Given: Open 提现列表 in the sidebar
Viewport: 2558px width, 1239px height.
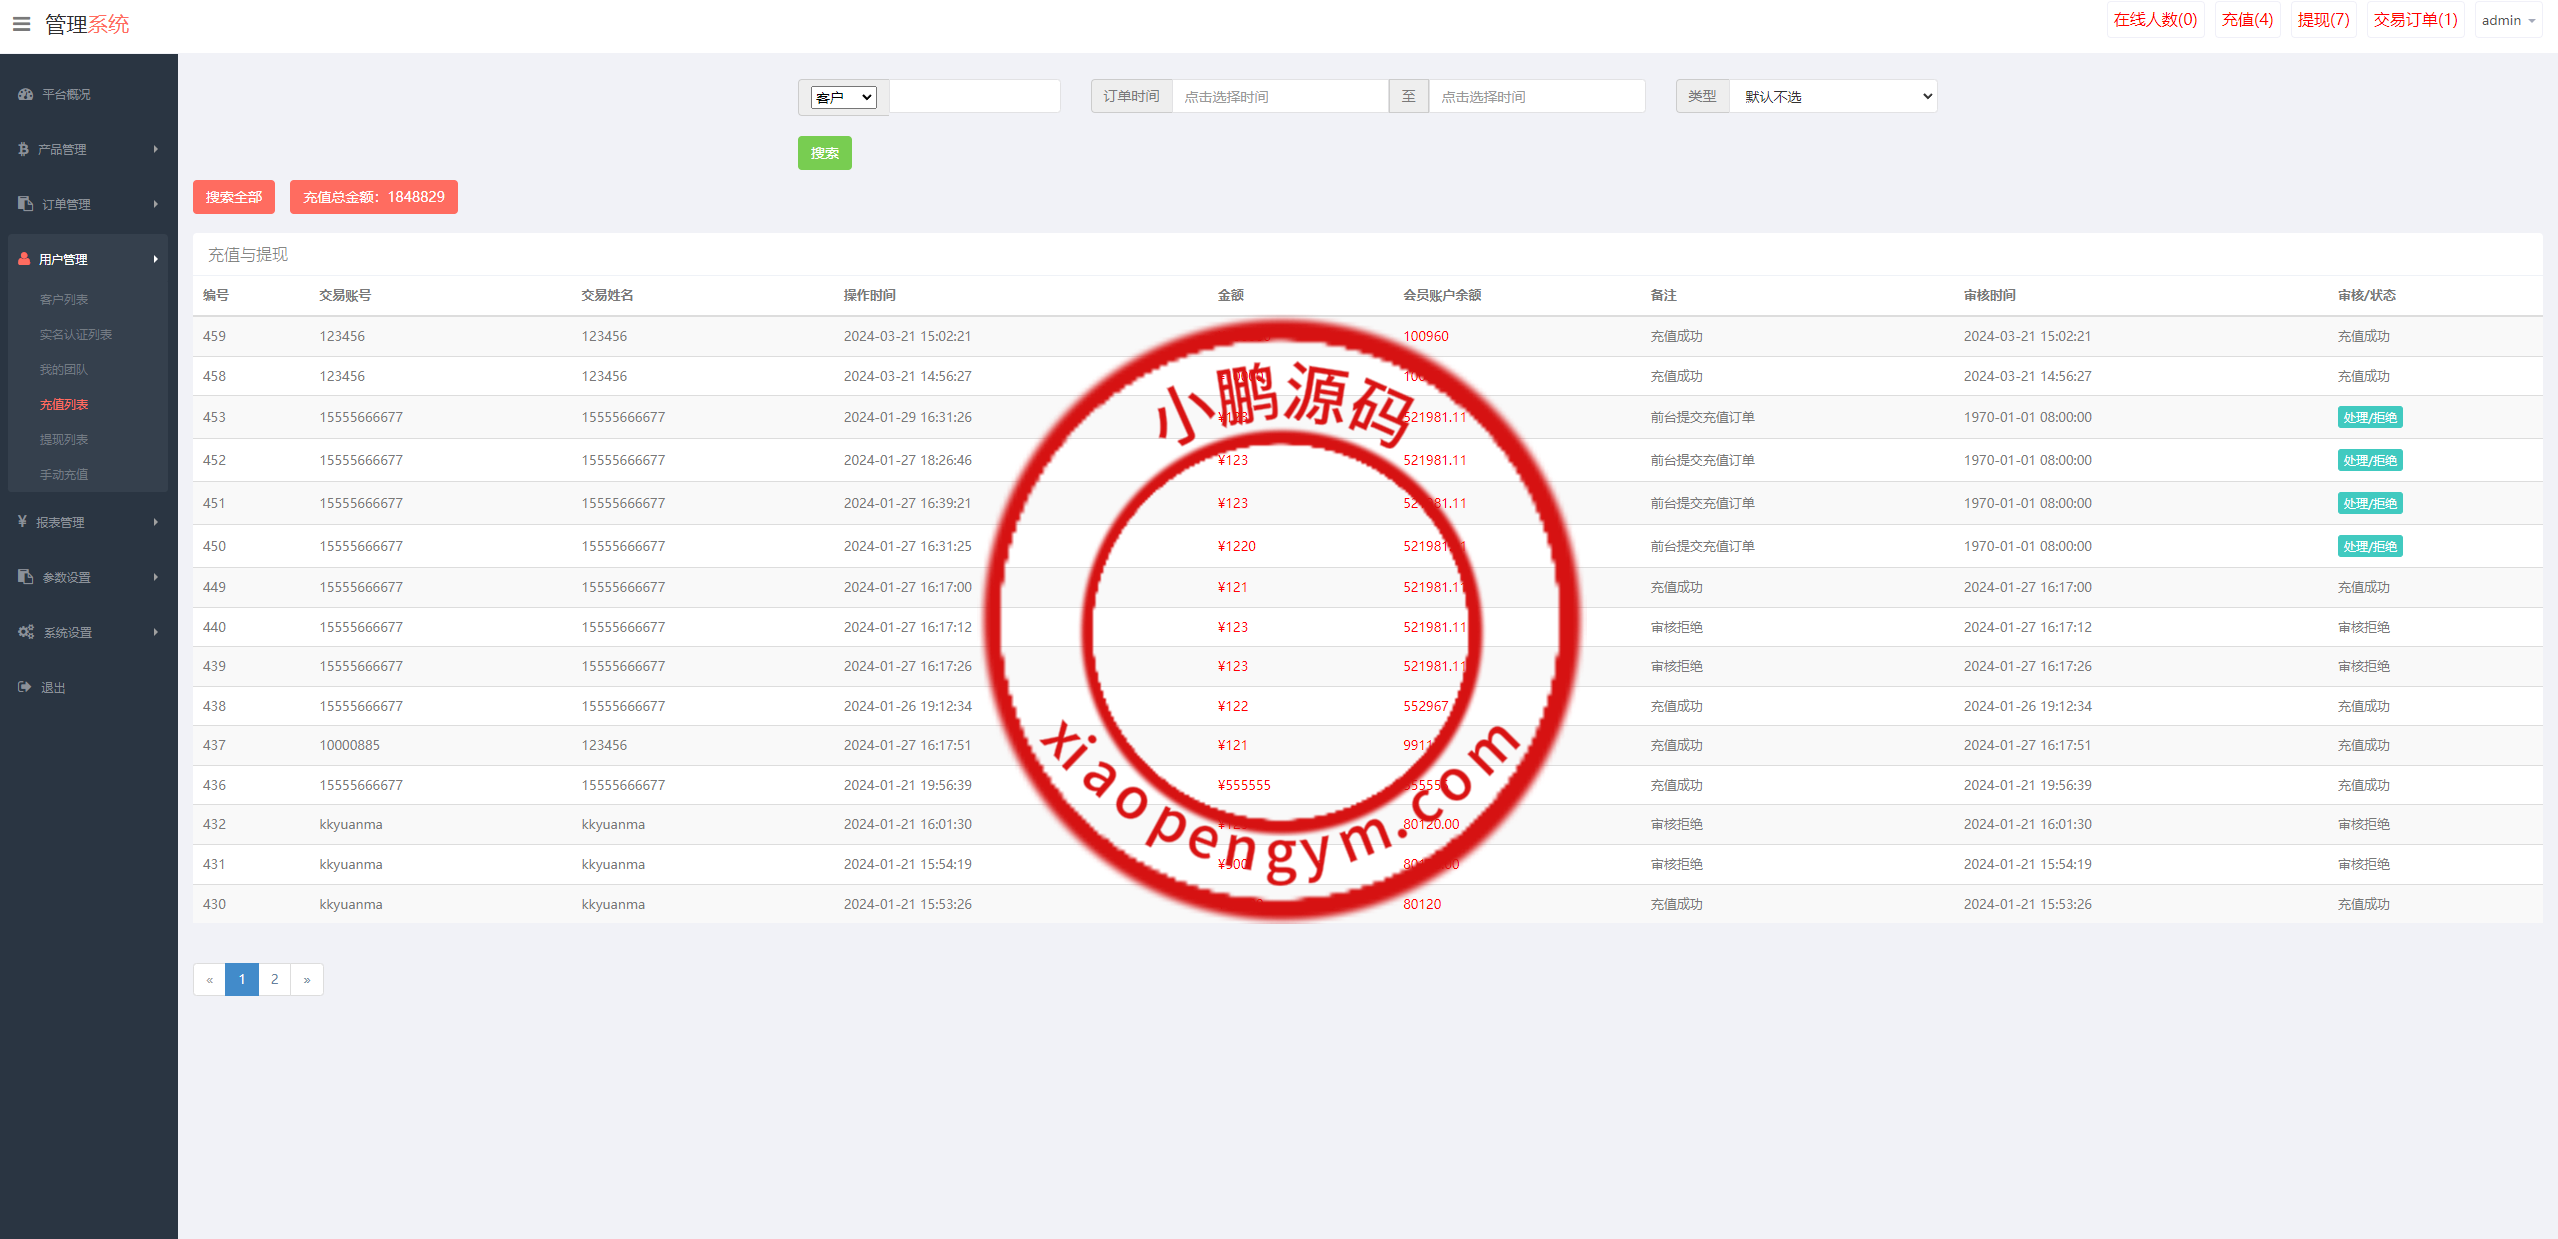Looking at the screenshot, I should tap(64, 440).
